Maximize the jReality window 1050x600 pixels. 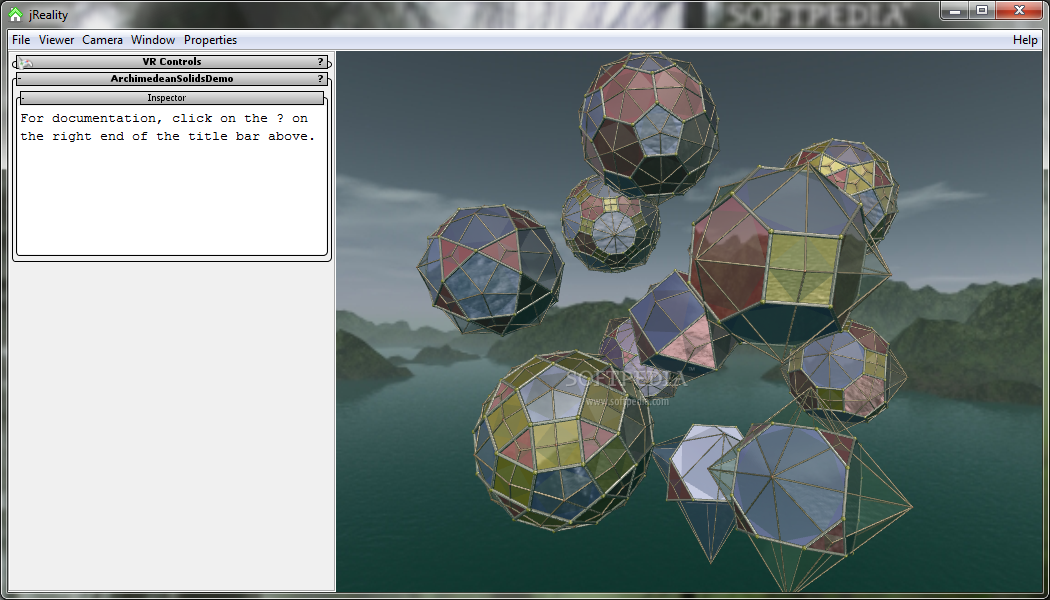[x=982, y=11]
